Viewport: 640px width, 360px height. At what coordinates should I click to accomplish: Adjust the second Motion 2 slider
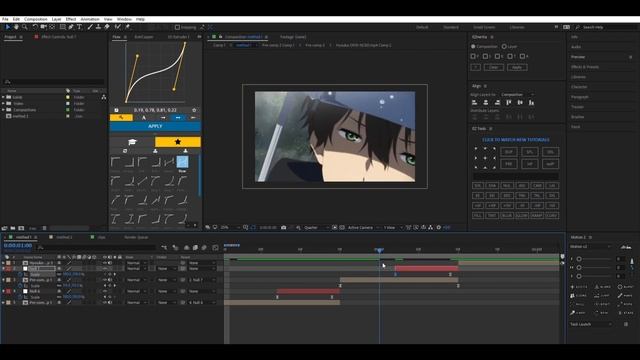pyautogui.click(x=579, y=267)
